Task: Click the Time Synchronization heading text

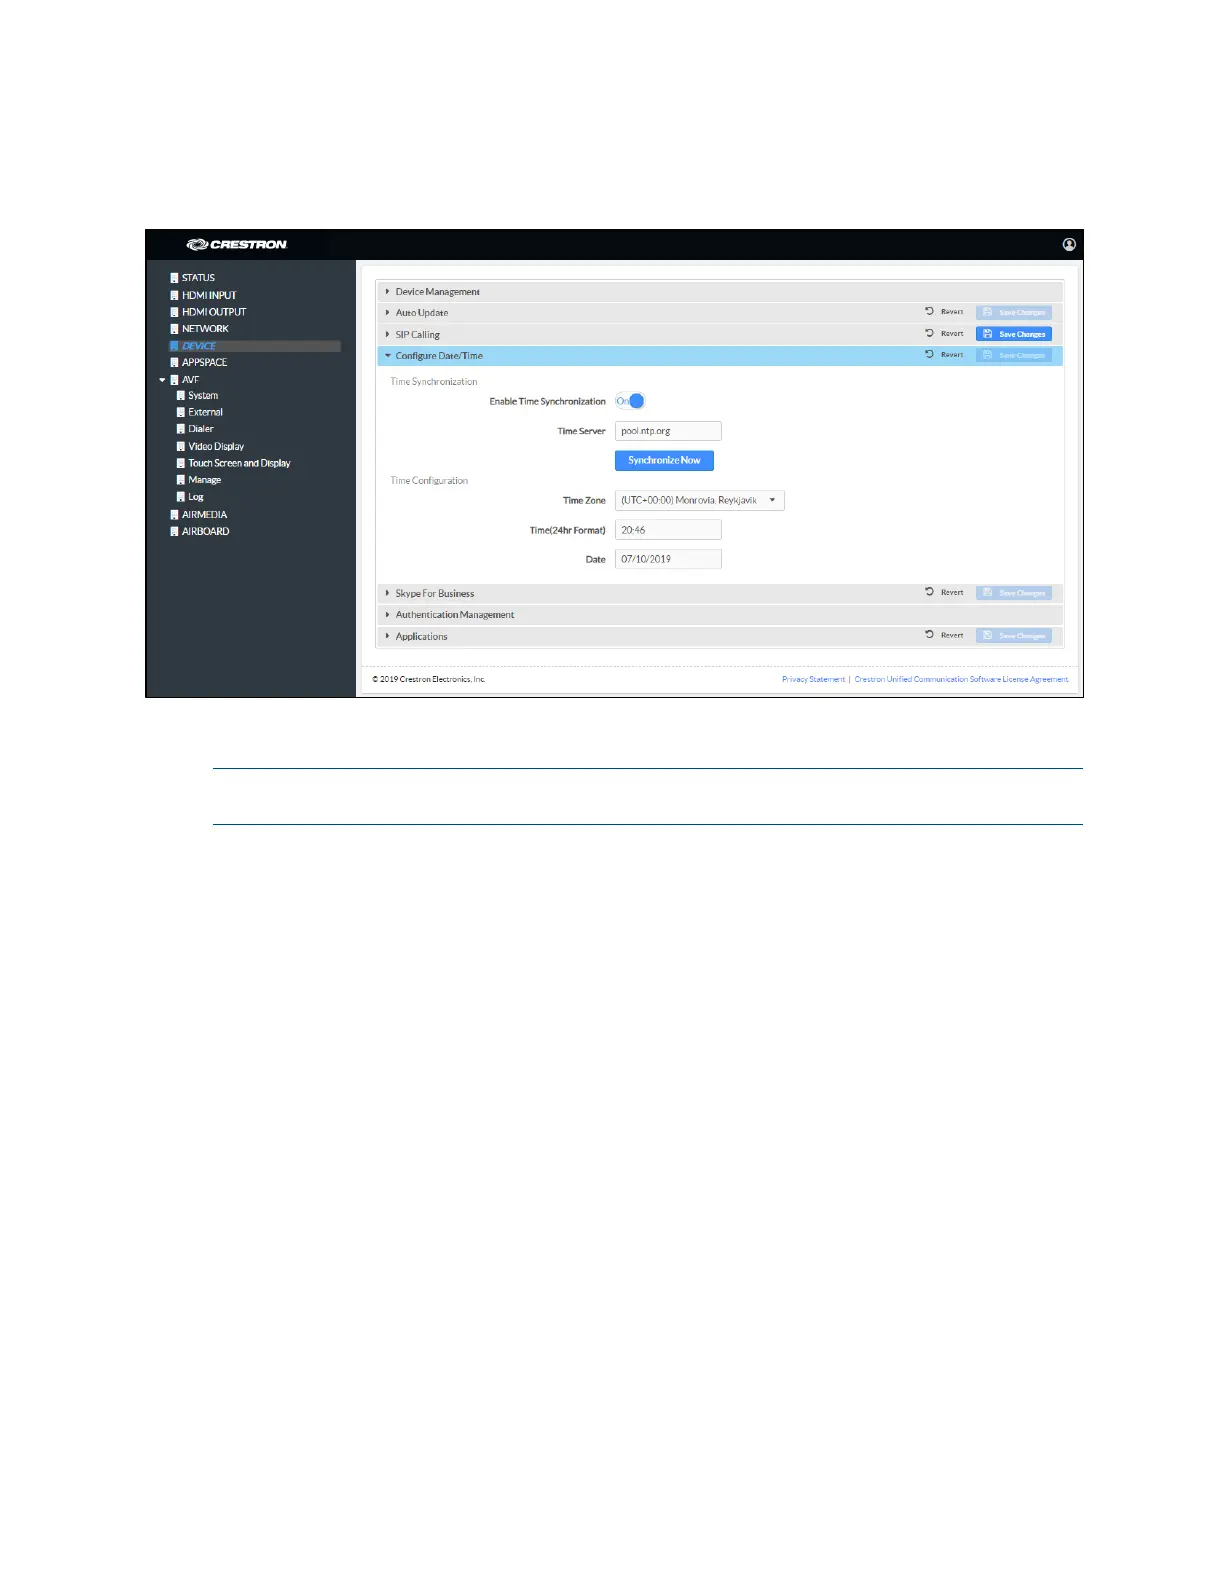Action: (x=434, y=382)
